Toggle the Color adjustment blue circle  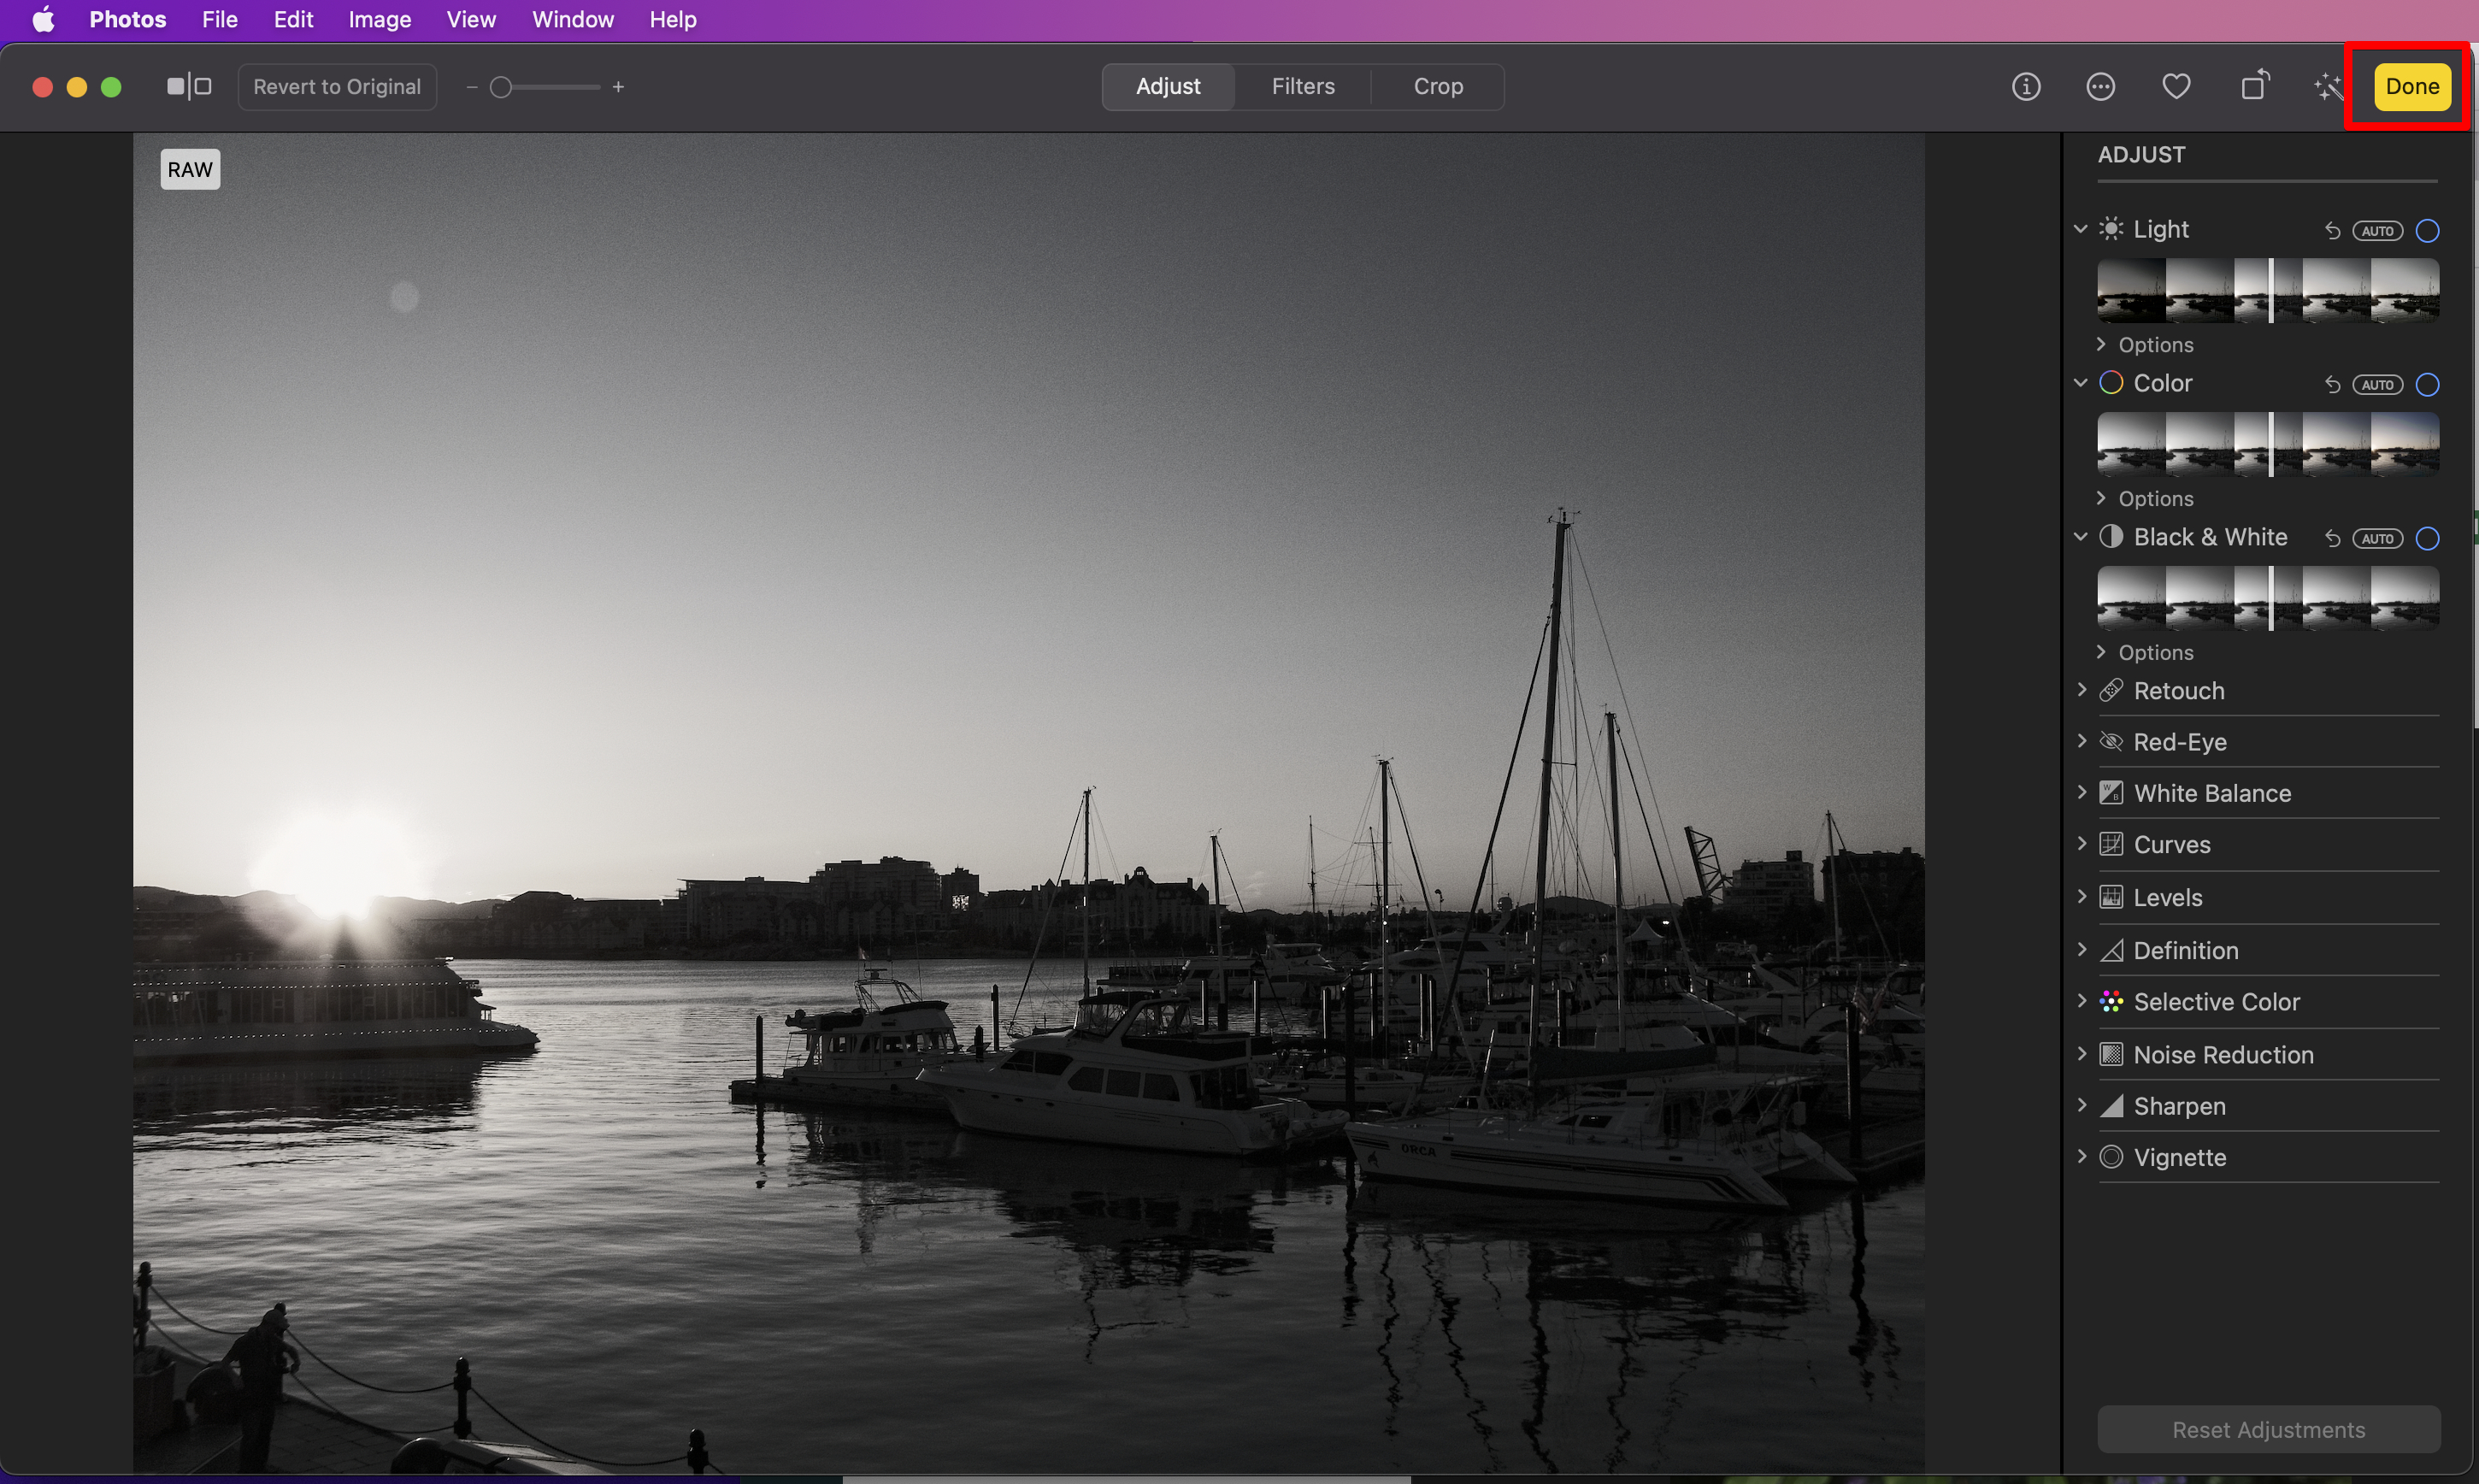pos(2427,385)
